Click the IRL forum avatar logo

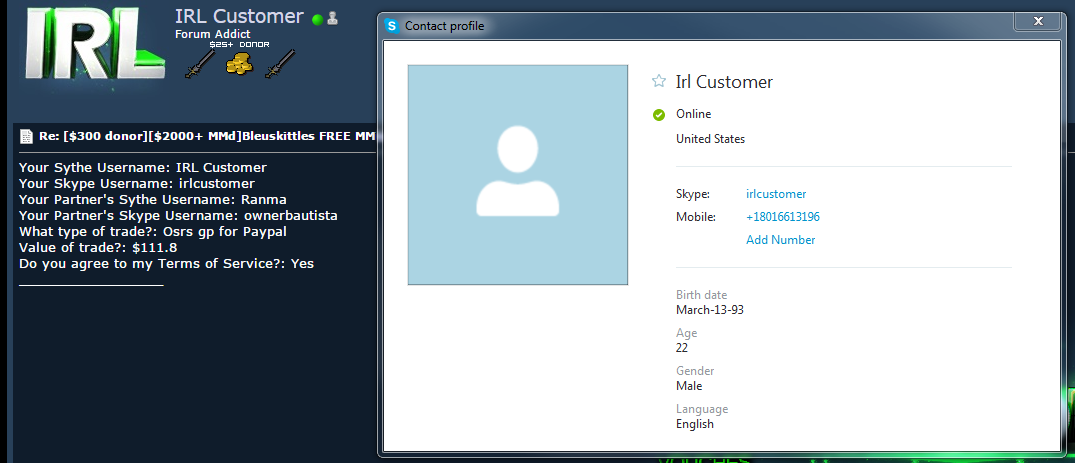(95, 43)
